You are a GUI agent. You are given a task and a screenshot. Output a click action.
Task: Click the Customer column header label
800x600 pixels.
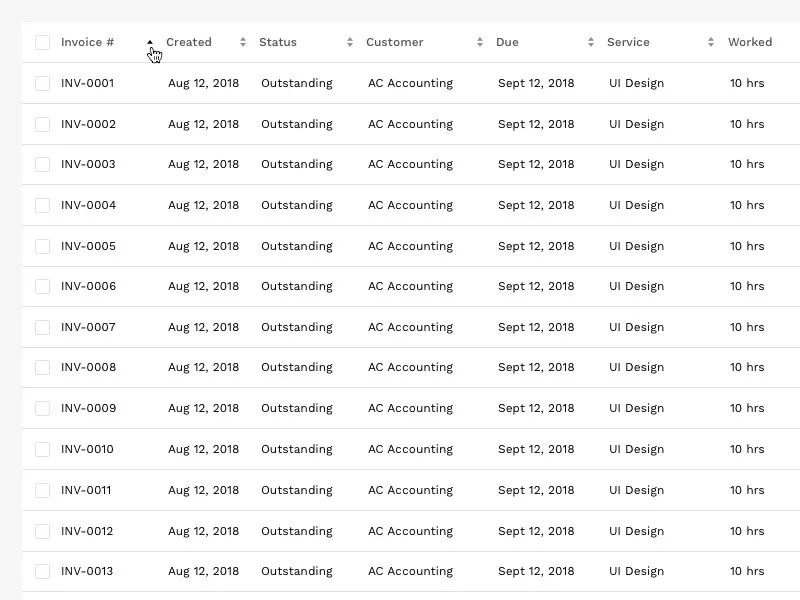(395, 42)
